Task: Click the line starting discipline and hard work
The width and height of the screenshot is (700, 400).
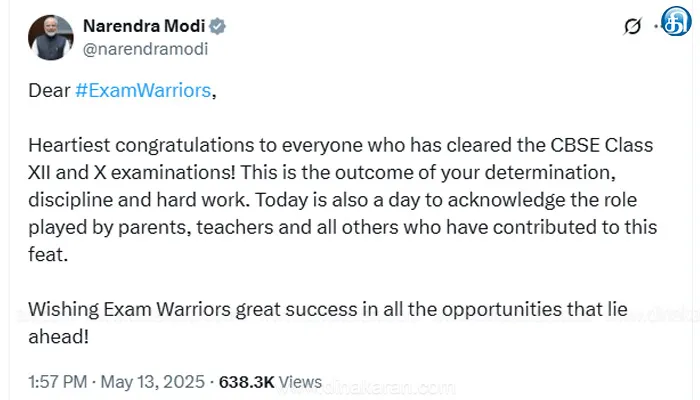Action: point(333,200)
